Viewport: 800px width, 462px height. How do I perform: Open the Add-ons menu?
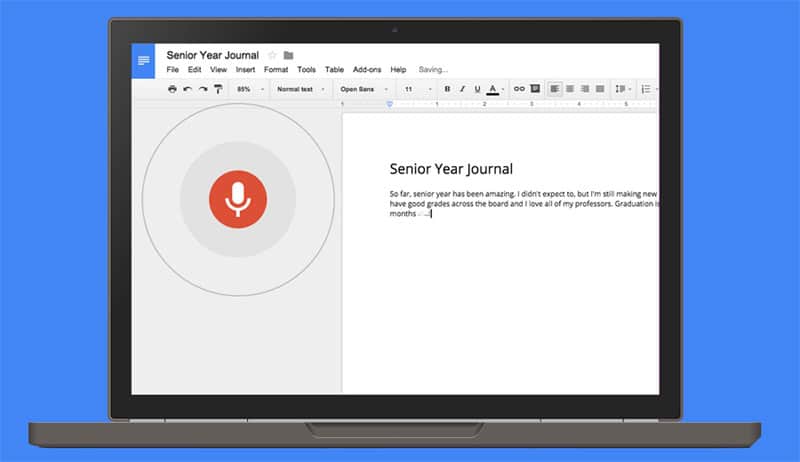(368, 70)
